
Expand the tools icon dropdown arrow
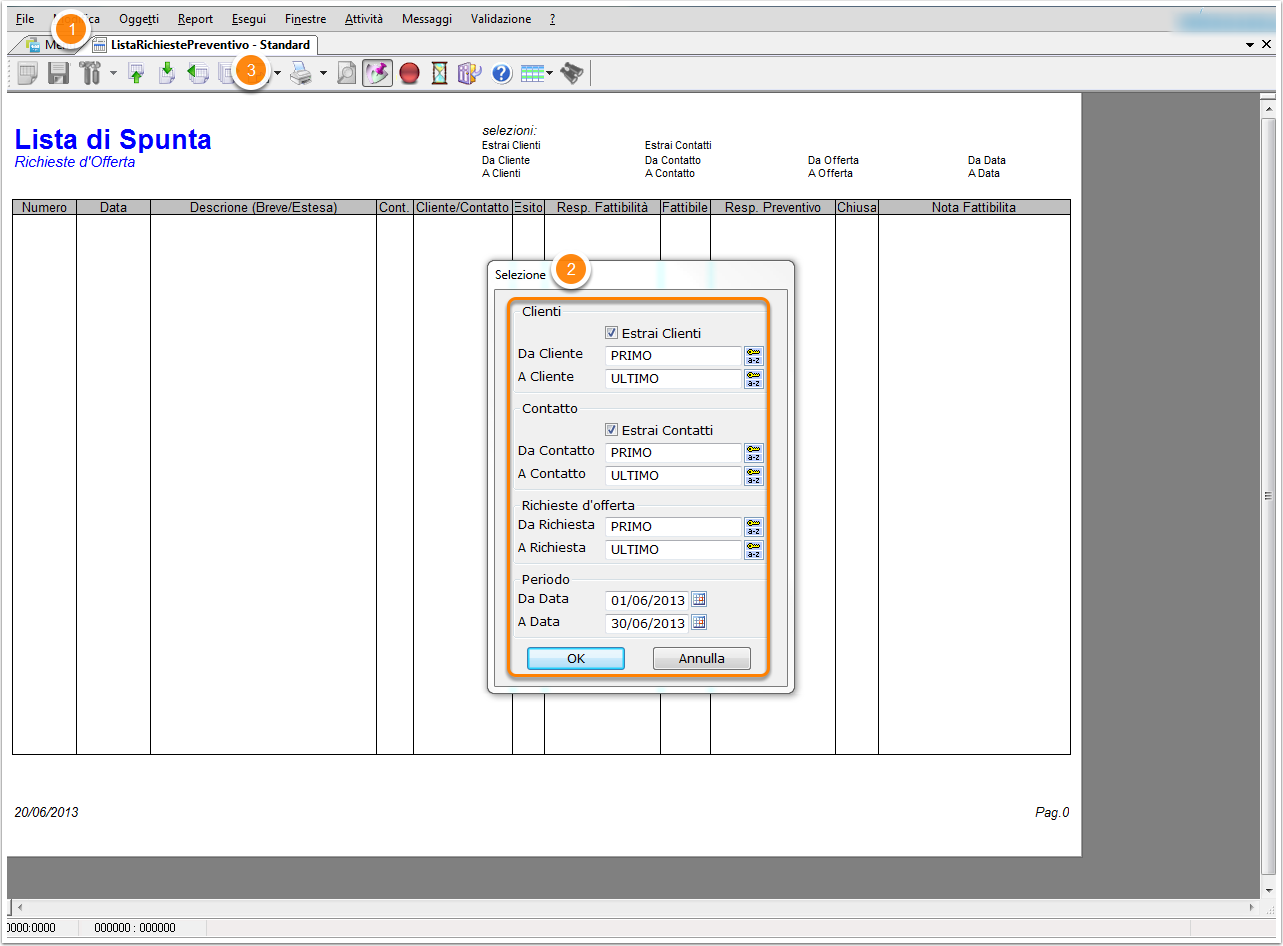pos(113,74)
